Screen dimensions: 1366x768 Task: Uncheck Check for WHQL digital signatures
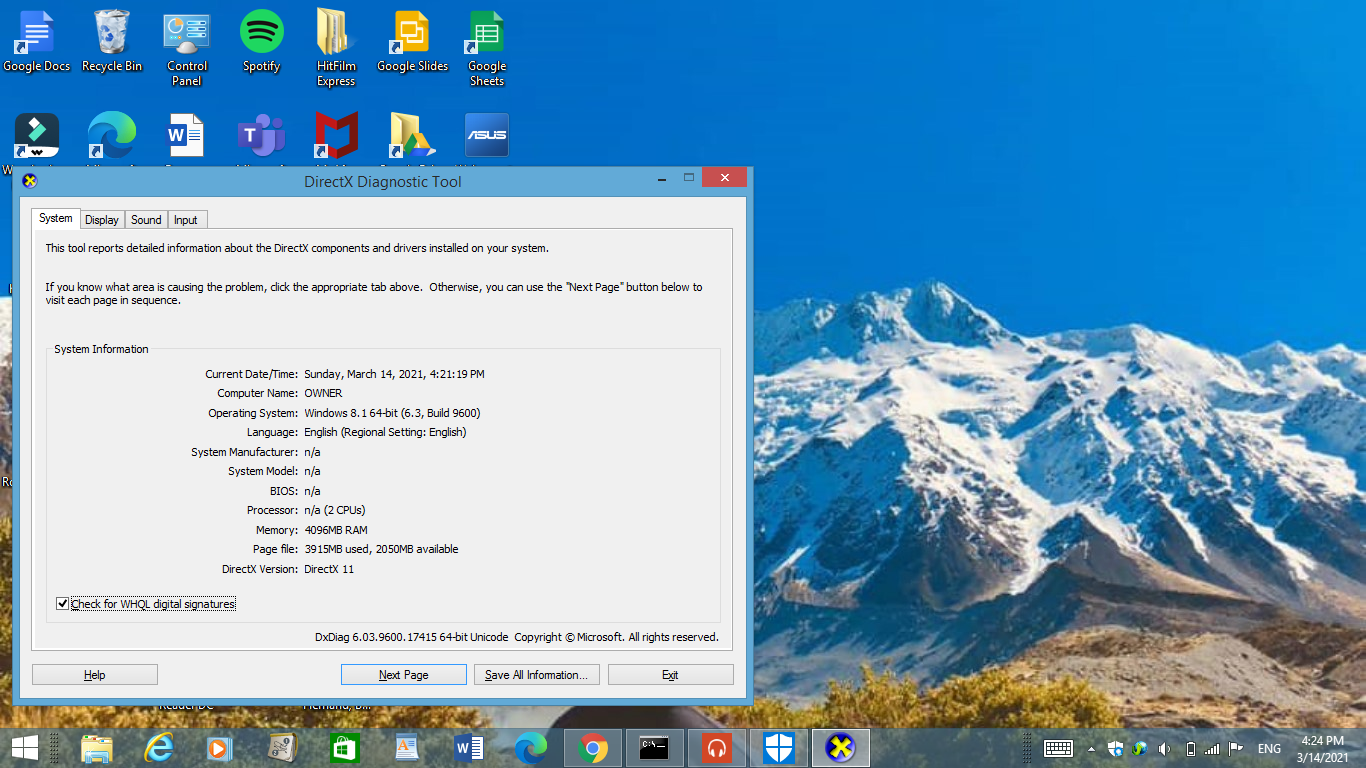point(63,603)
